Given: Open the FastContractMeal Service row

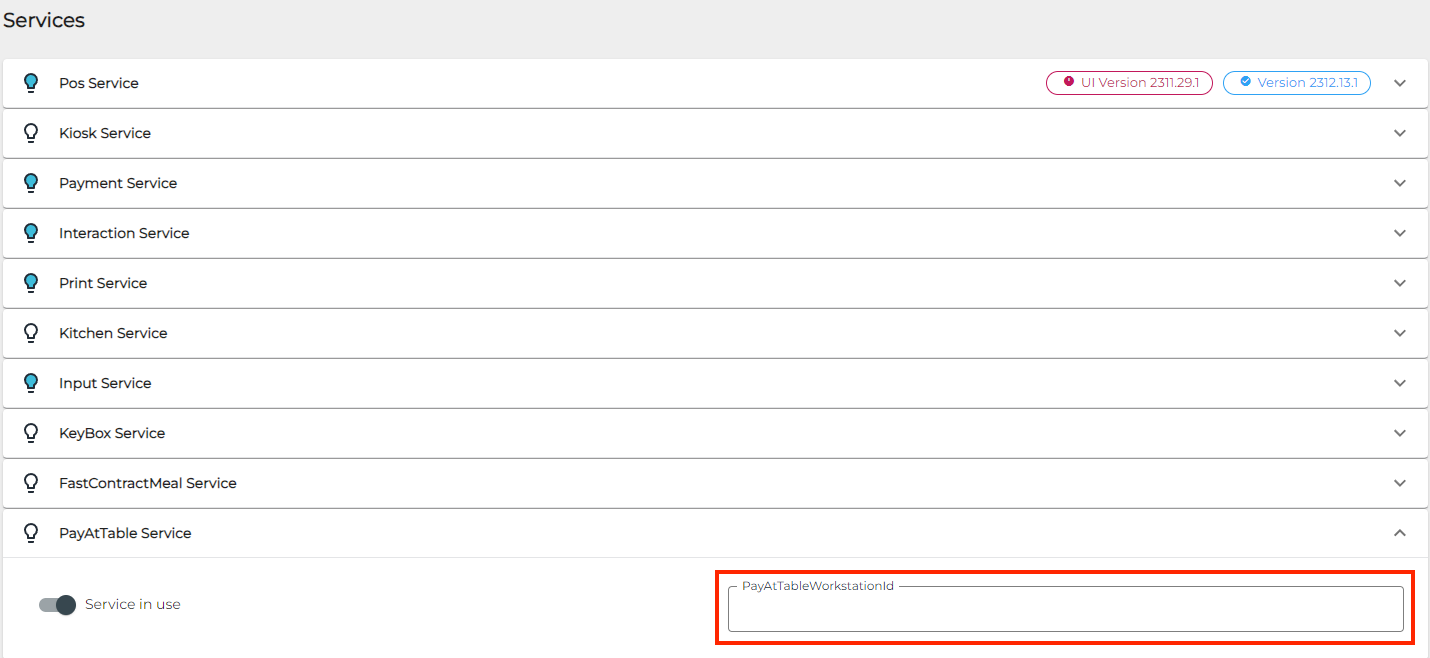Looking at the screenshot, I should tap(147, 483).
